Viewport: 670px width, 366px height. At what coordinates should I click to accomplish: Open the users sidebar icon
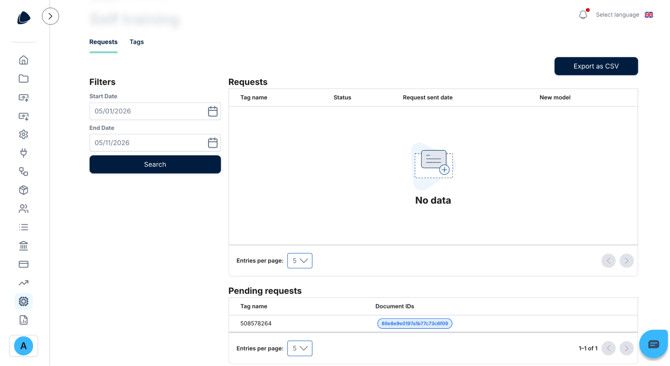click(x=24, y=208)
